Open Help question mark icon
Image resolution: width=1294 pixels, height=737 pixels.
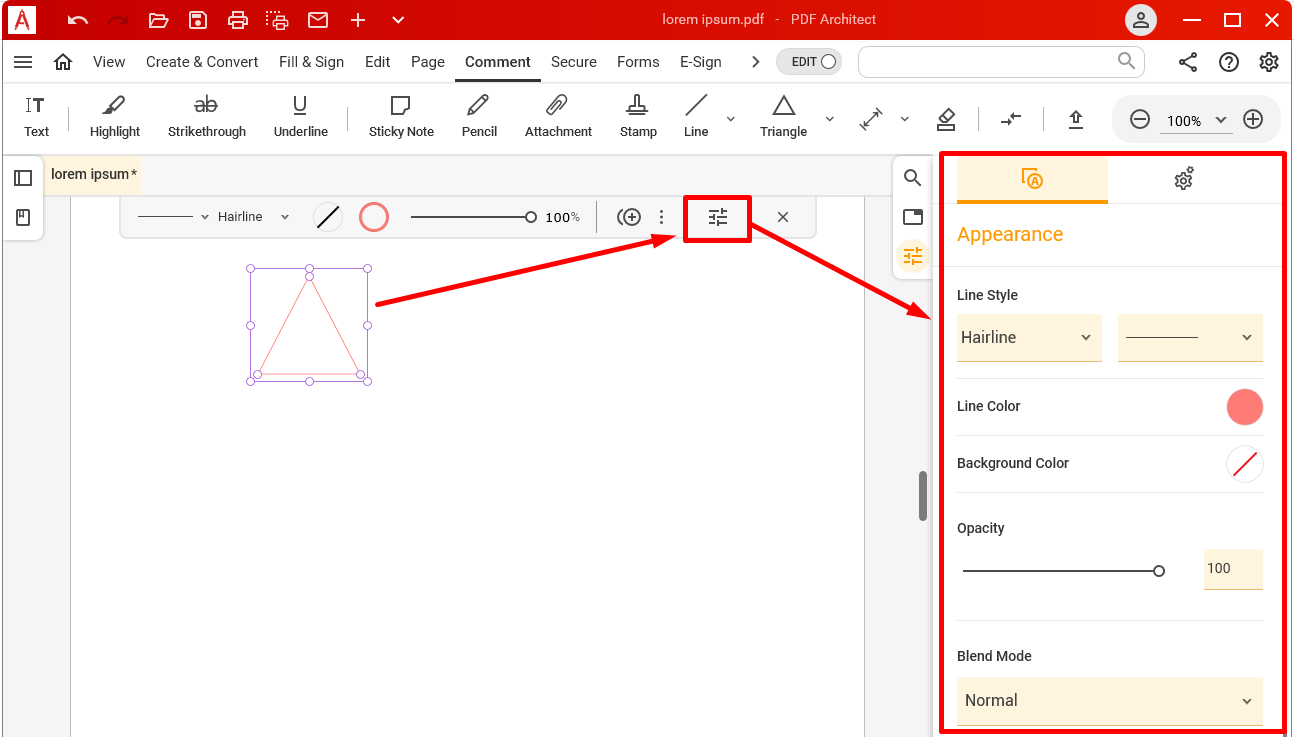tap(1229, 62)
